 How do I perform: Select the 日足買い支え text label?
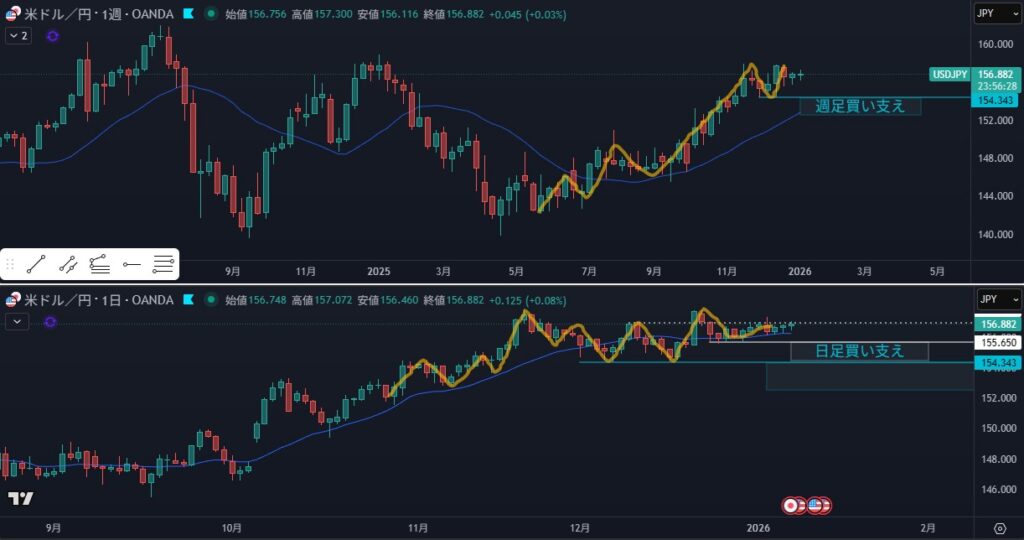pos(859,351)
